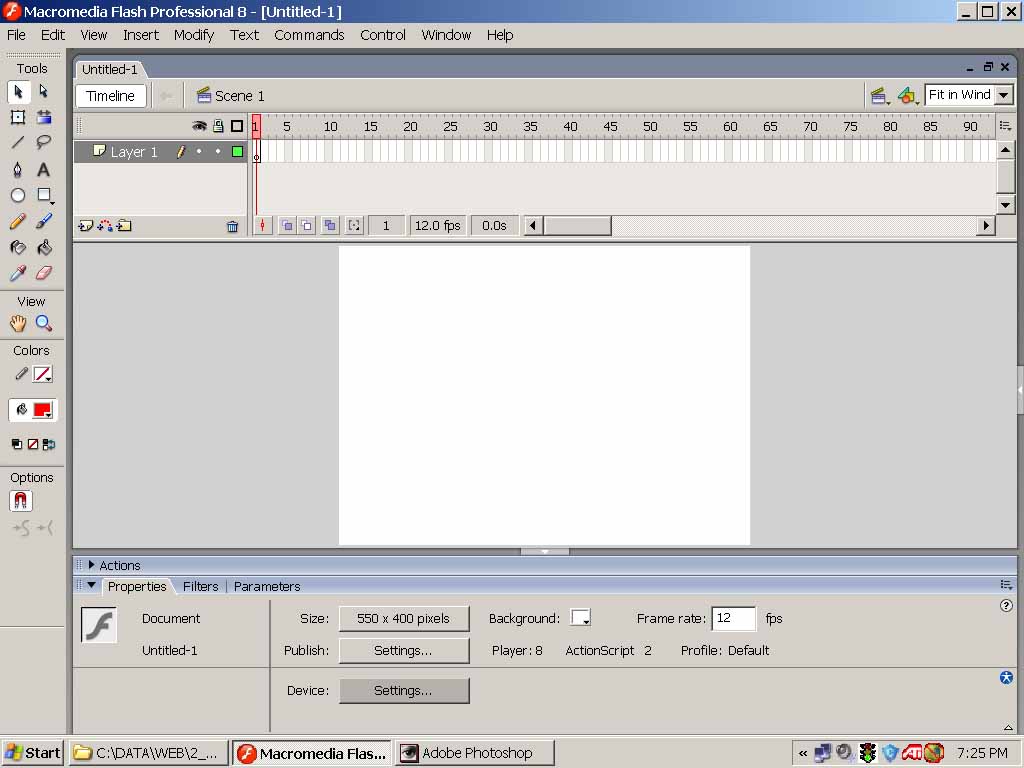This screenshot has width=1024, height=768.
Task: Toggle show/hide all layers eye icon
Action: tap(199, 126)
